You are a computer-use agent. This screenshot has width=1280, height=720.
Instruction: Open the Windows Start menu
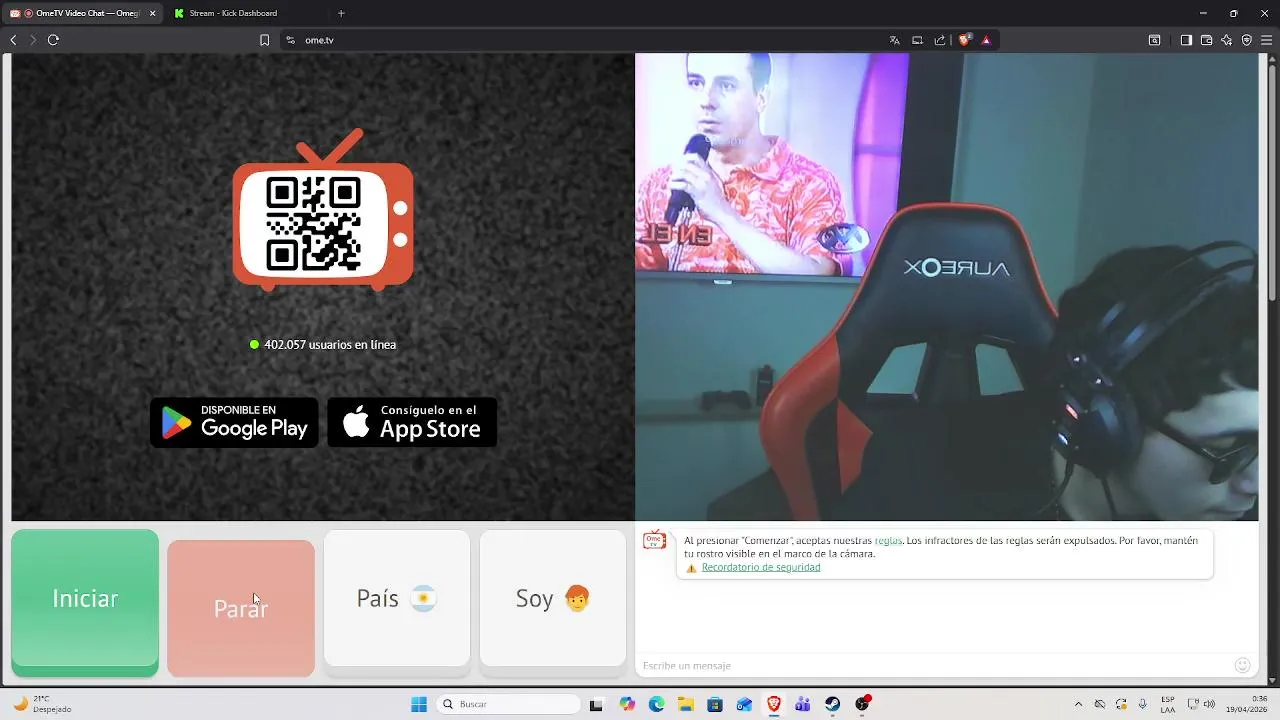(419, 704)
